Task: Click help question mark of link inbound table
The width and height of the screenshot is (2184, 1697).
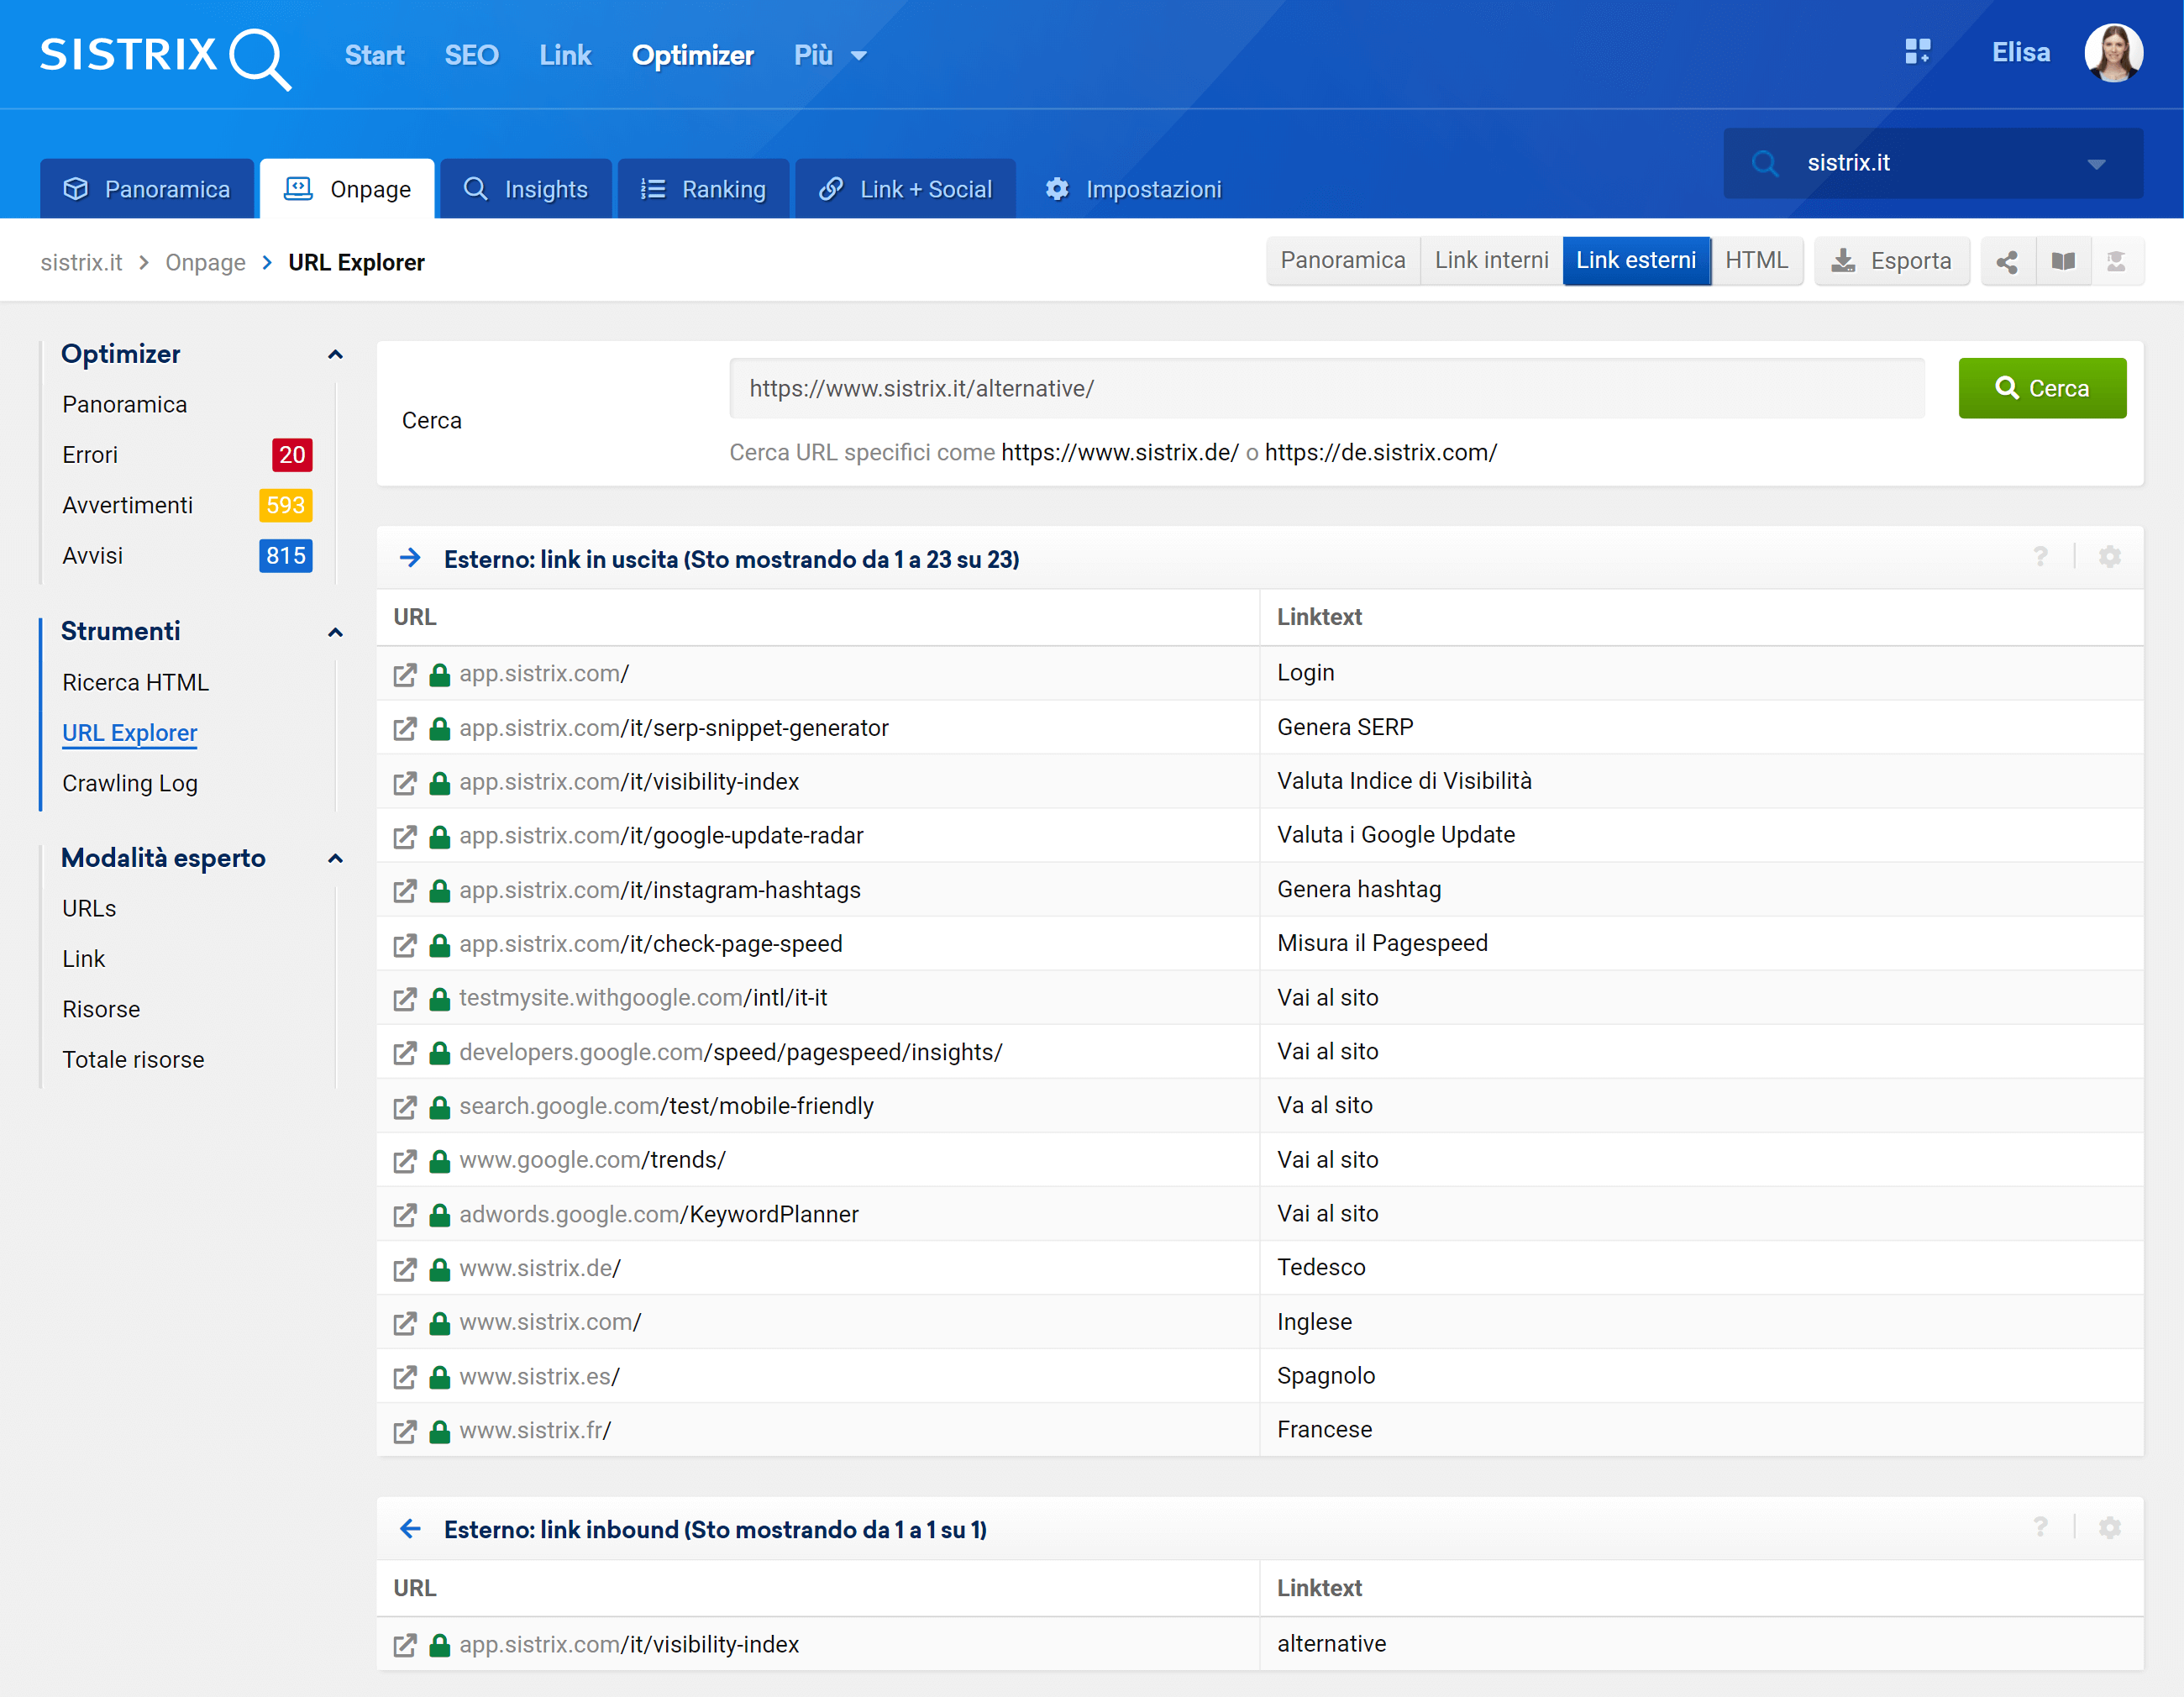Action: 2040,1527
